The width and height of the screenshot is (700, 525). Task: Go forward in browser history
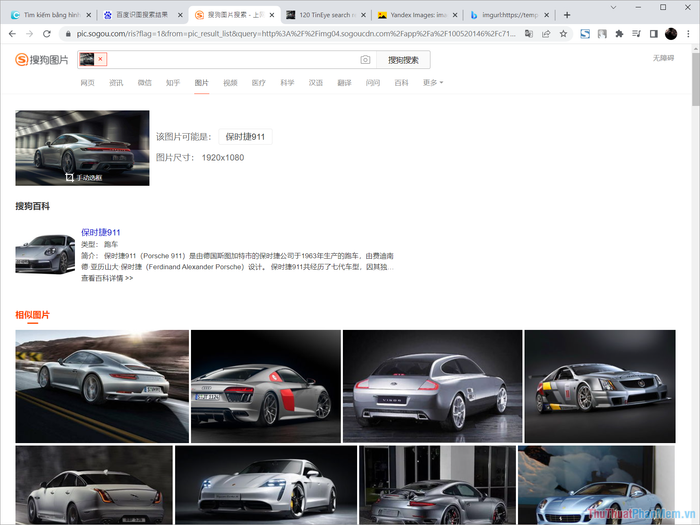[29, 34]
